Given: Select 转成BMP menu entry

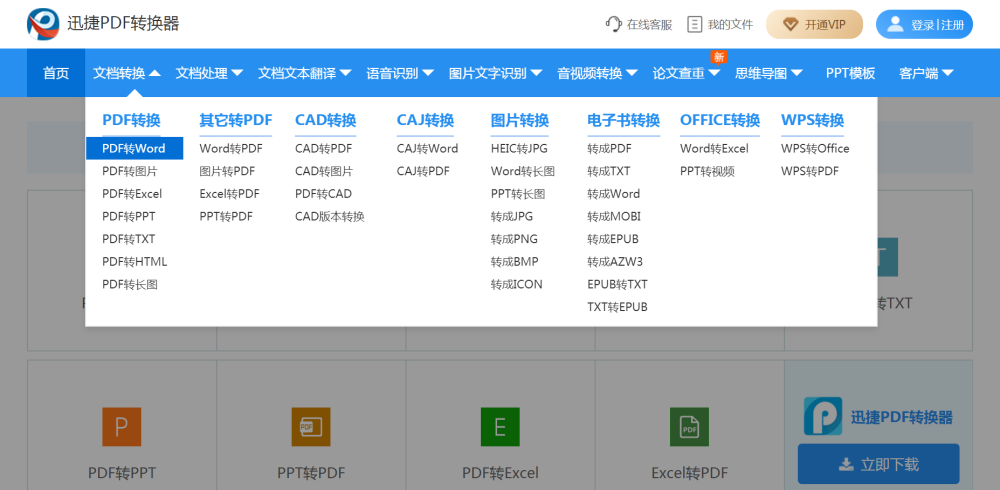Looking at the screenshot, I should tap(515, 262).
